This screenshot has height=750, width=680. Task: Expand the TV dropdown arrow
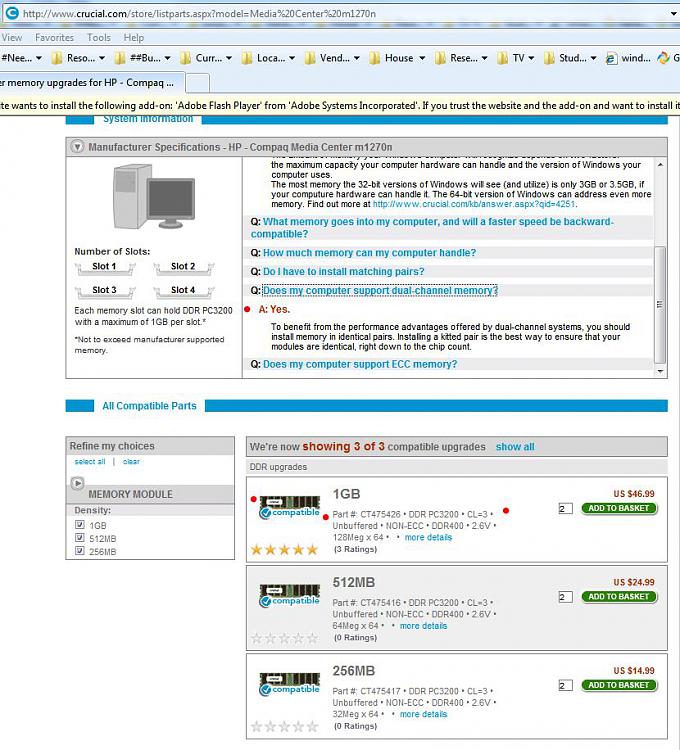pos(531,58)
